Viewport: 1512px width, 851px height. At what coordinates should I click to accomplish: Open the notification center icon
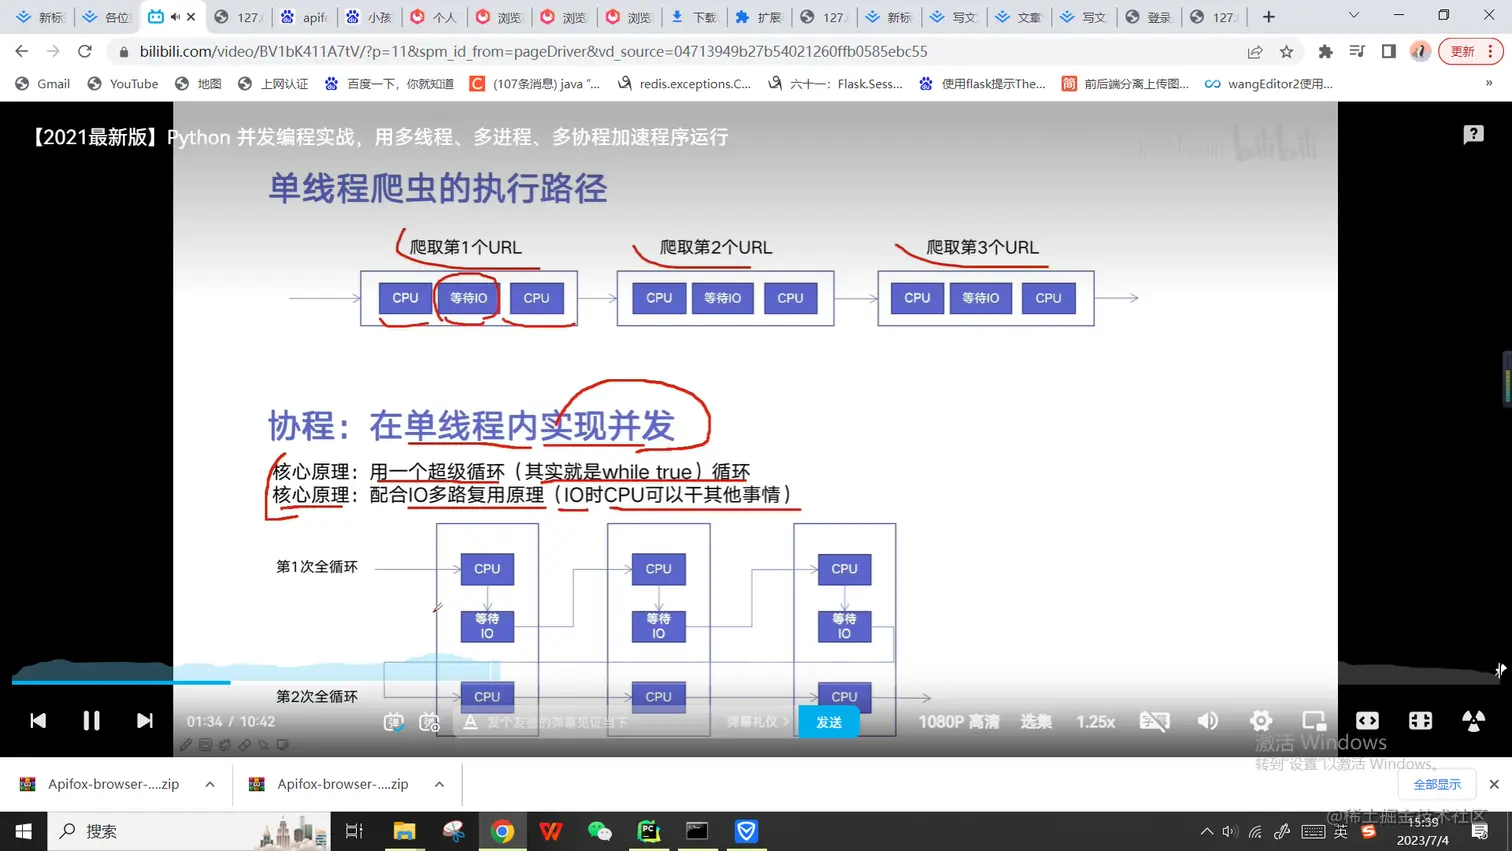click(x=1480, y=831)
